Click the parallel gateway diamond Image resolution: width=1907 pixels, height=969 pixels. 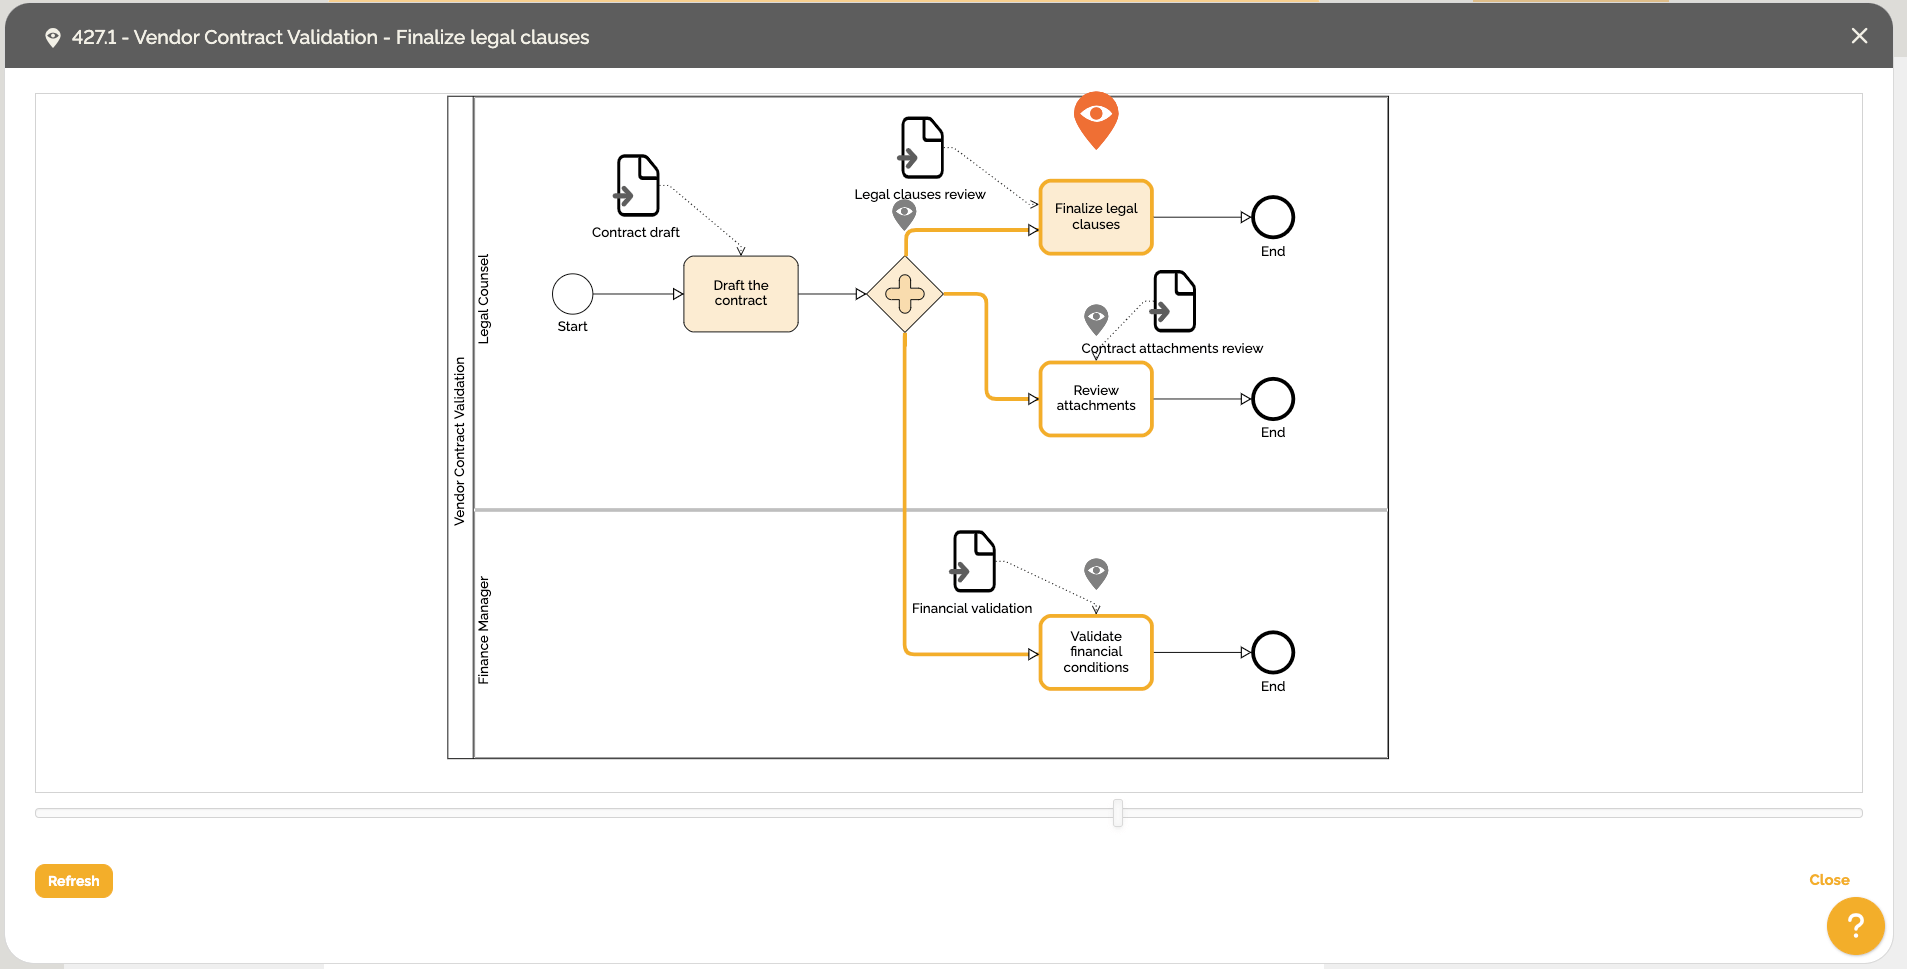point(905,294)
